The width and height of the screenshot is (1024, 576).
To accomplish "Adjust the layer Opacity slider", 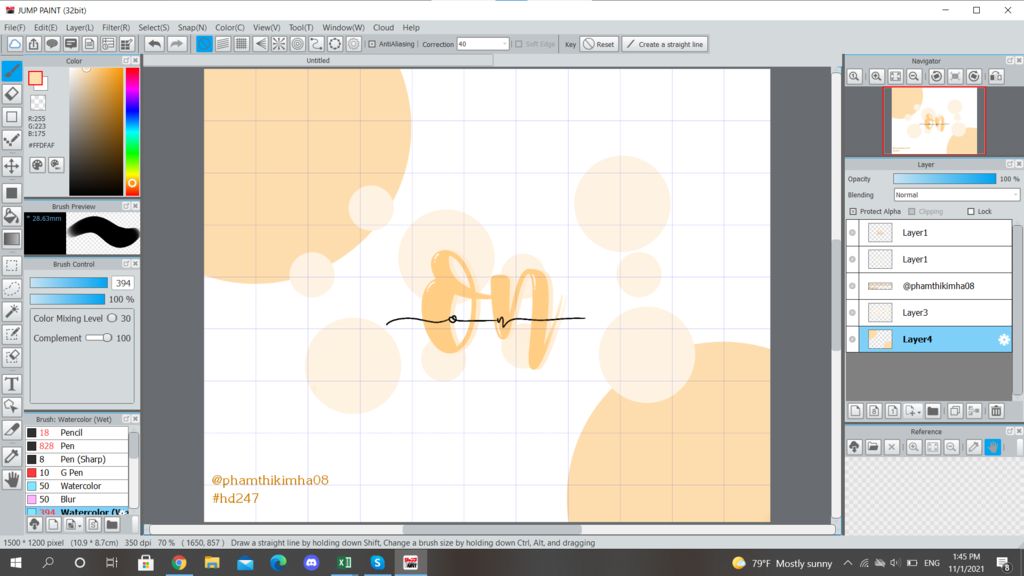I will click(944, 179).
